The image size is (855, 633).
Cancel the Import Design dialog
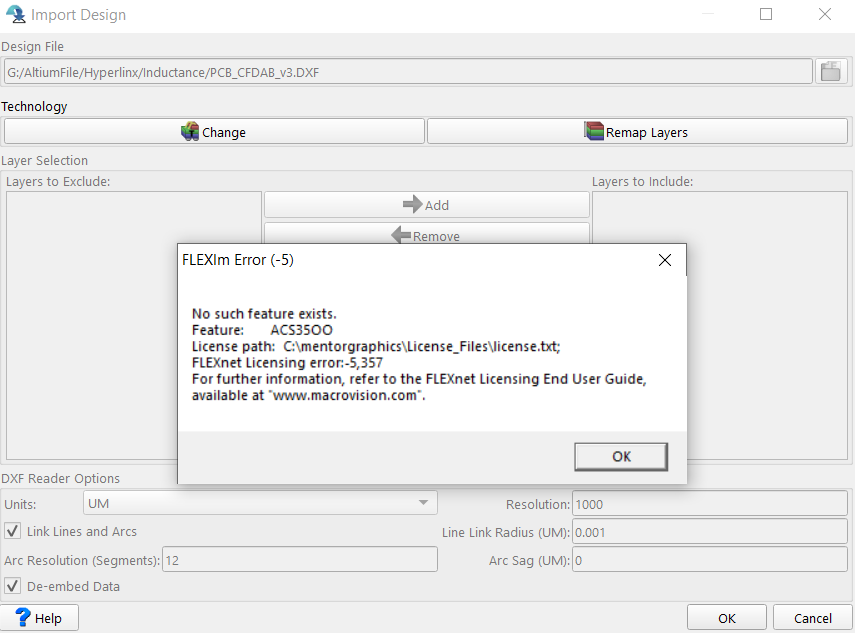[812, 618]
